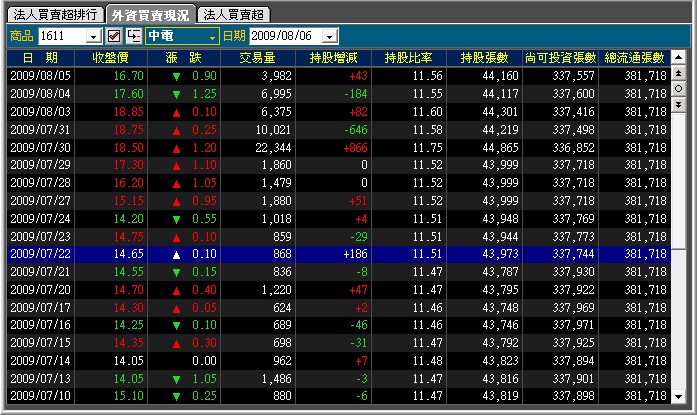Click the down arrow in 2009/08/05 row
This screenshot has width=697, height=415.
pos(176,77)
